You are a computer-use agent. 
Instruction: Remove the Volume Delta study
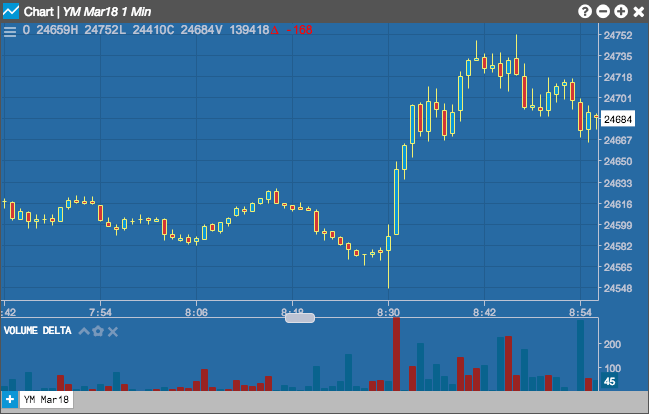coord(113,331)
